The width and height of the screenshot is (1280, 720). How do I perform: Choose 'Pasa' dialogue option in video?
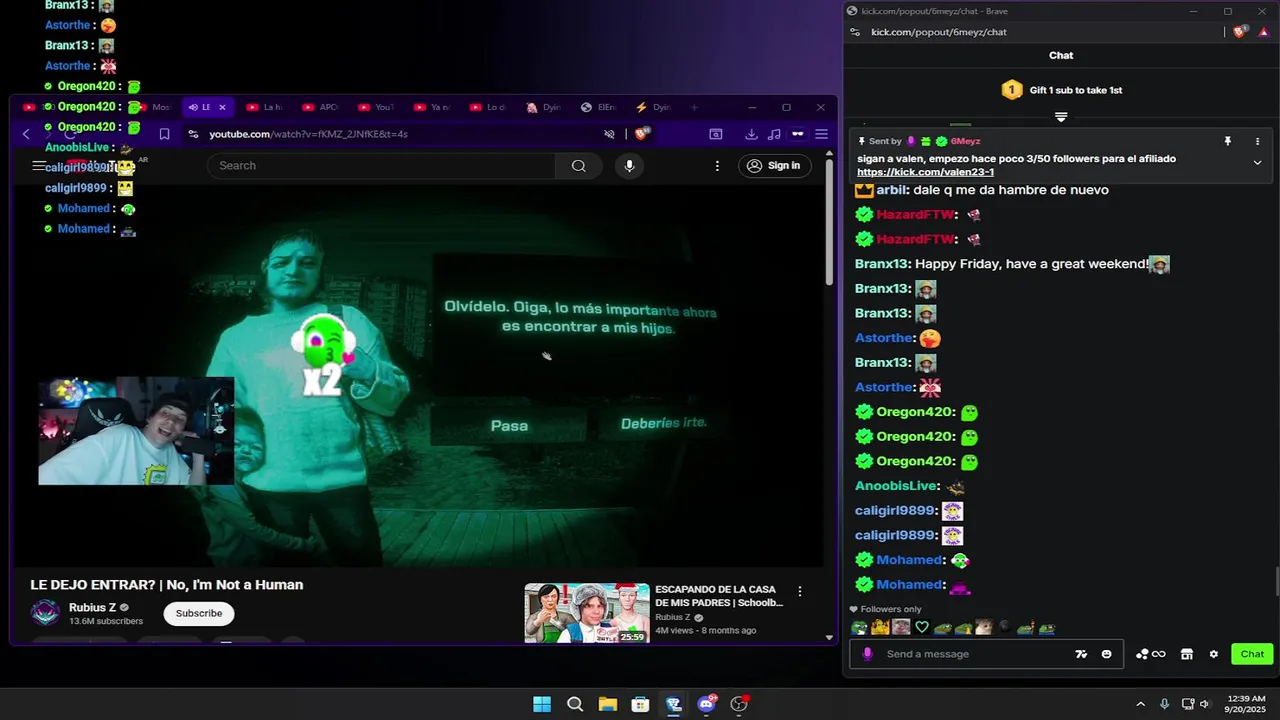point(509,426)
